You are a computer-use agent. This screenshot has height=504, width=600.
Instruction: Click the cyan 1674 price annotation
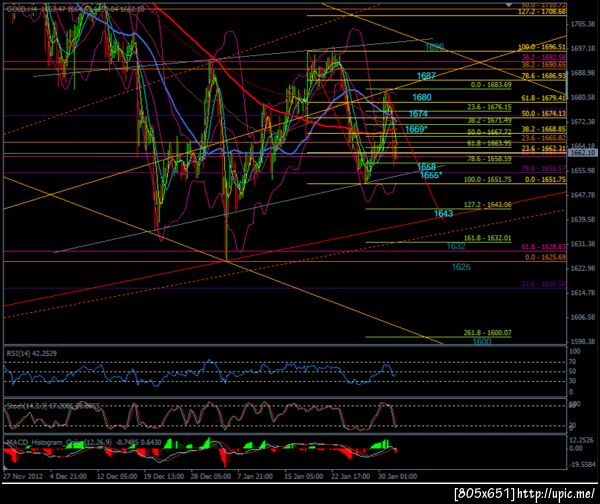tap(418, 114)
